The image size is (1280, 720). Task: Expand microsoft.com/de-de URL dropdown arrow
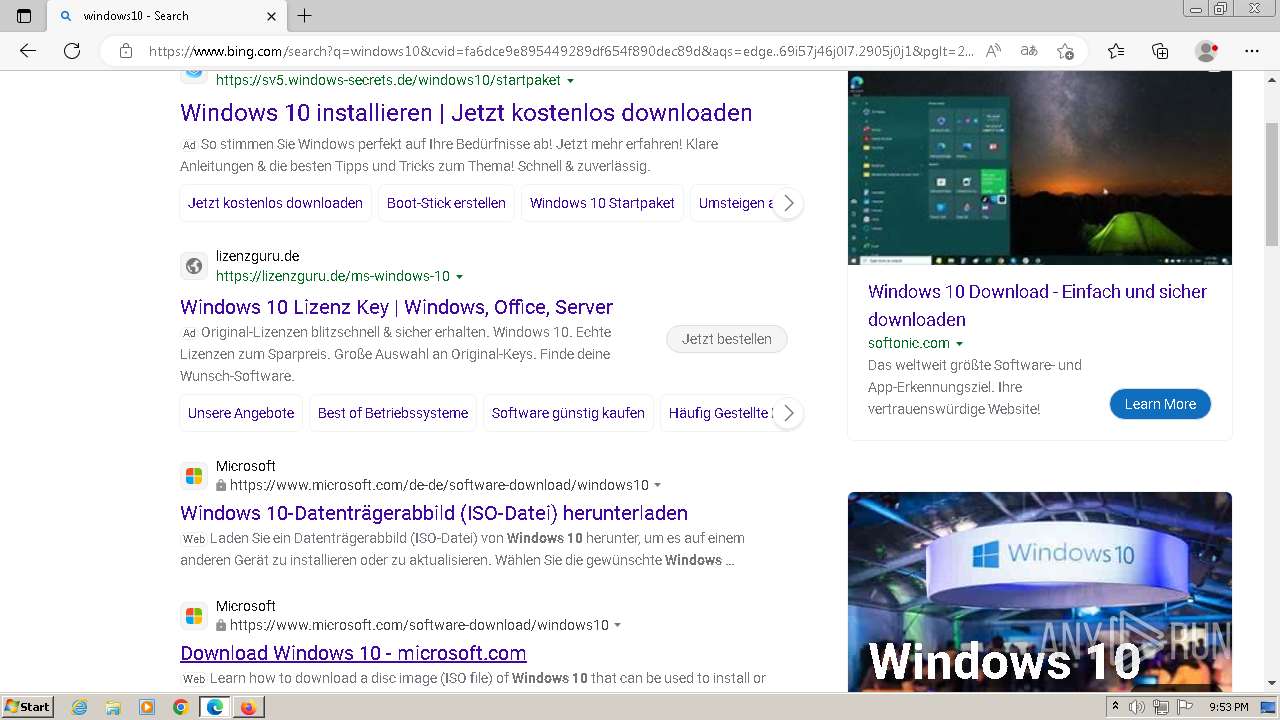pyautogui.click(x=657, y=486)
